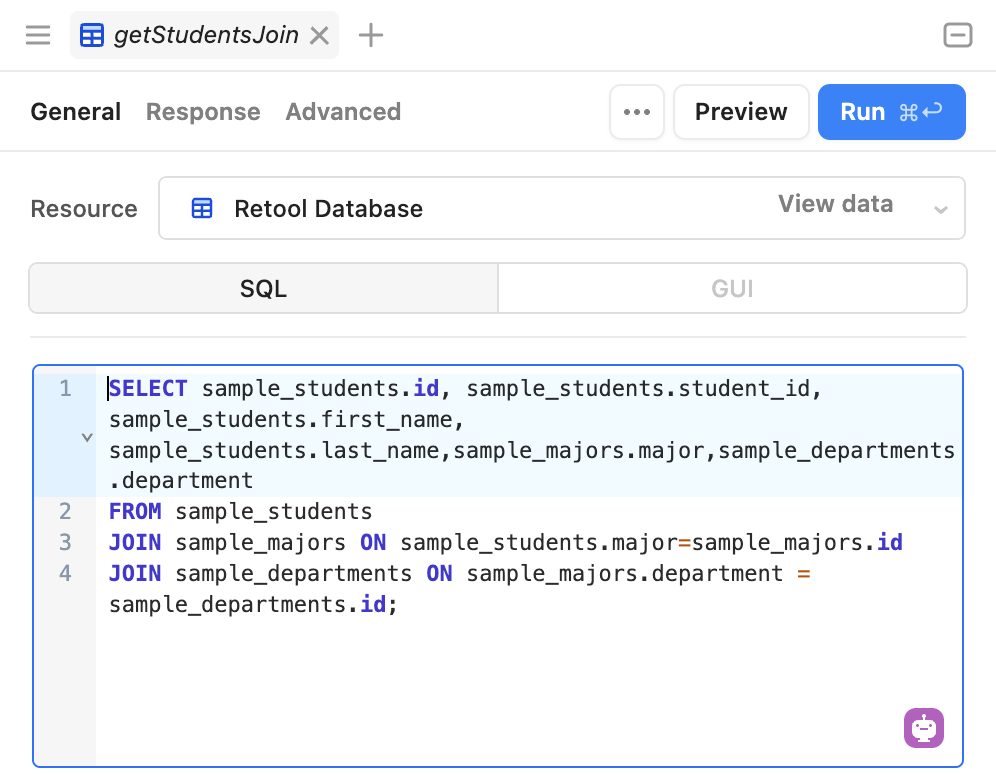Click the table icon on the getStudentsJoin tab
Screen dimensions: 996x774
point(92,36)
